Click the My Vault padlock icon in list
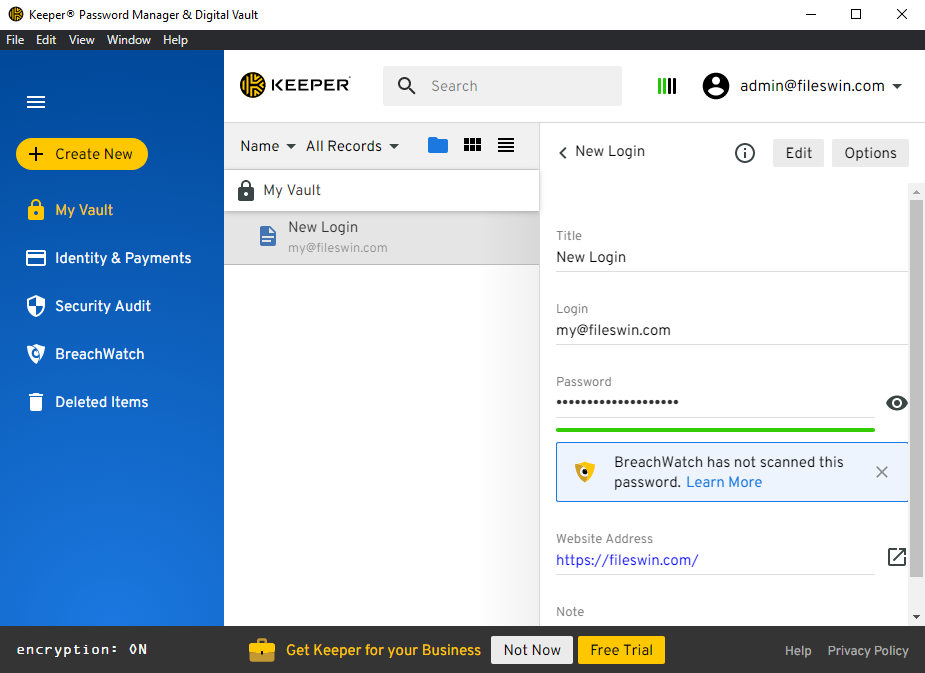The image size is (925, 673). coord(245,191)
